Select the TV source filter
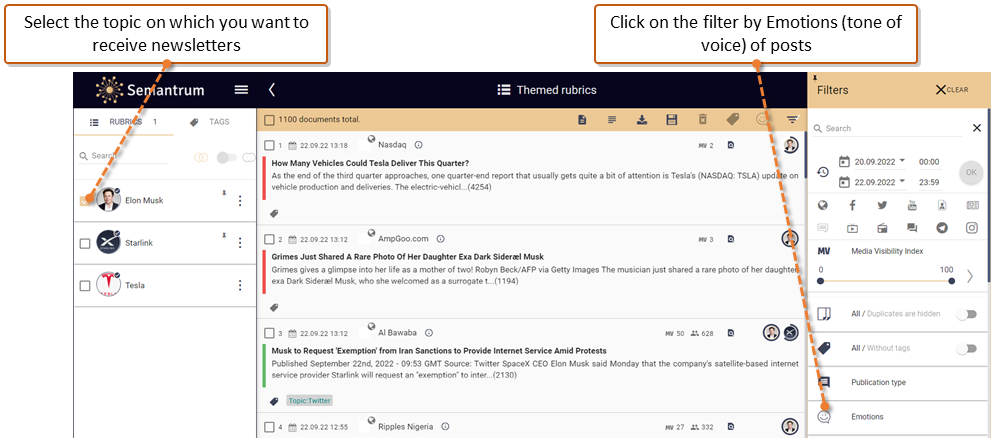This screenshot has width=992, height=438. click(x=852, y=228)
